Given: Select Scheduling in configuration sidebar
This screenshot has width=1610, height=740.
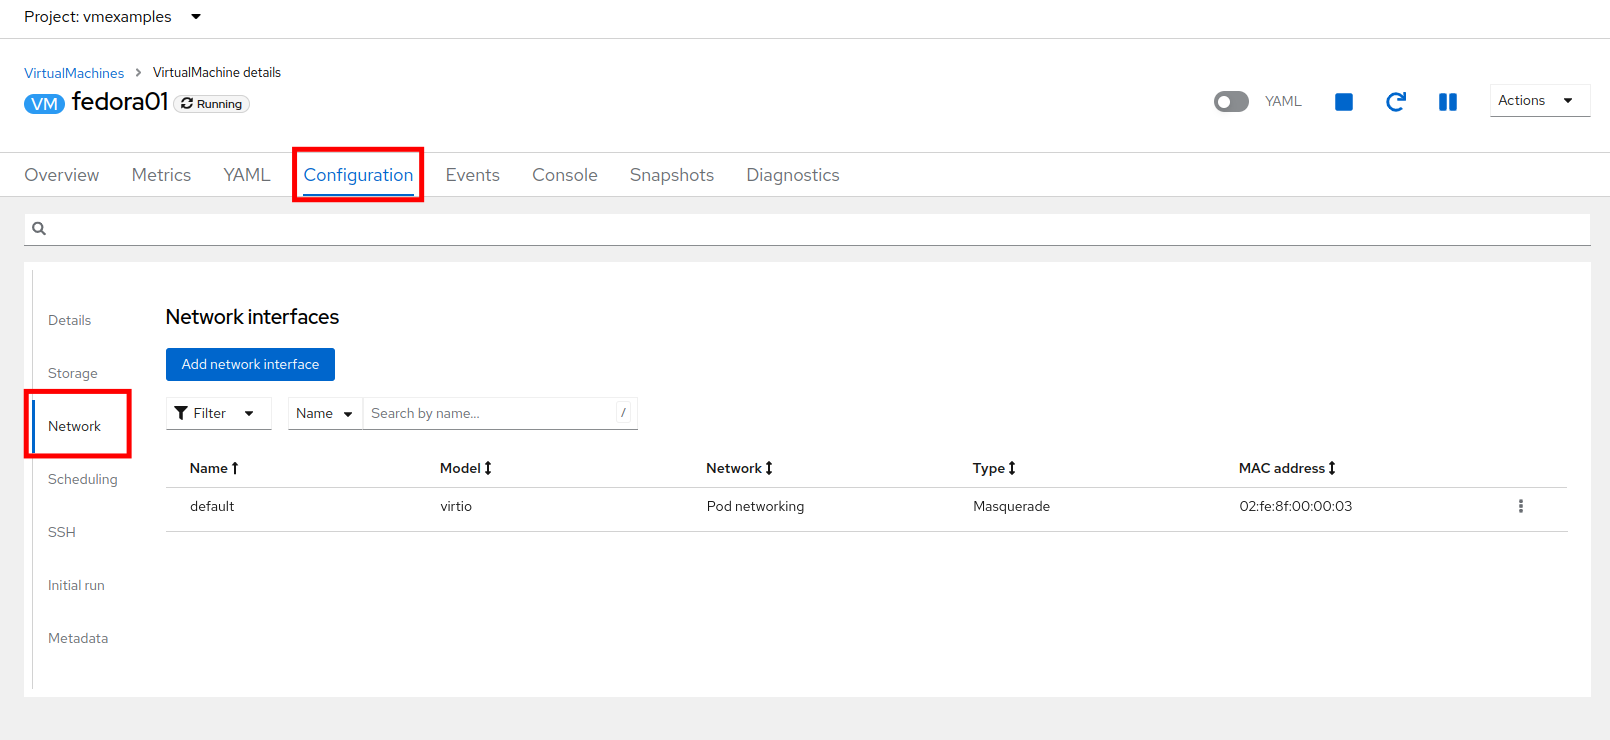Looking at the screenshot, I should (x=83, y=479).
